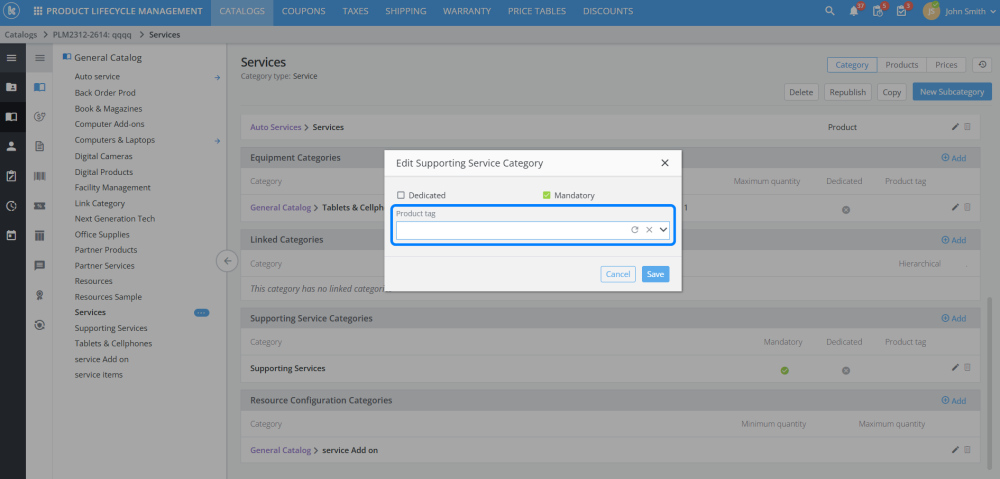
Task: Expand the Computers & Laptops category arrow
Action: pyautogui.click(x=218, y=140)
